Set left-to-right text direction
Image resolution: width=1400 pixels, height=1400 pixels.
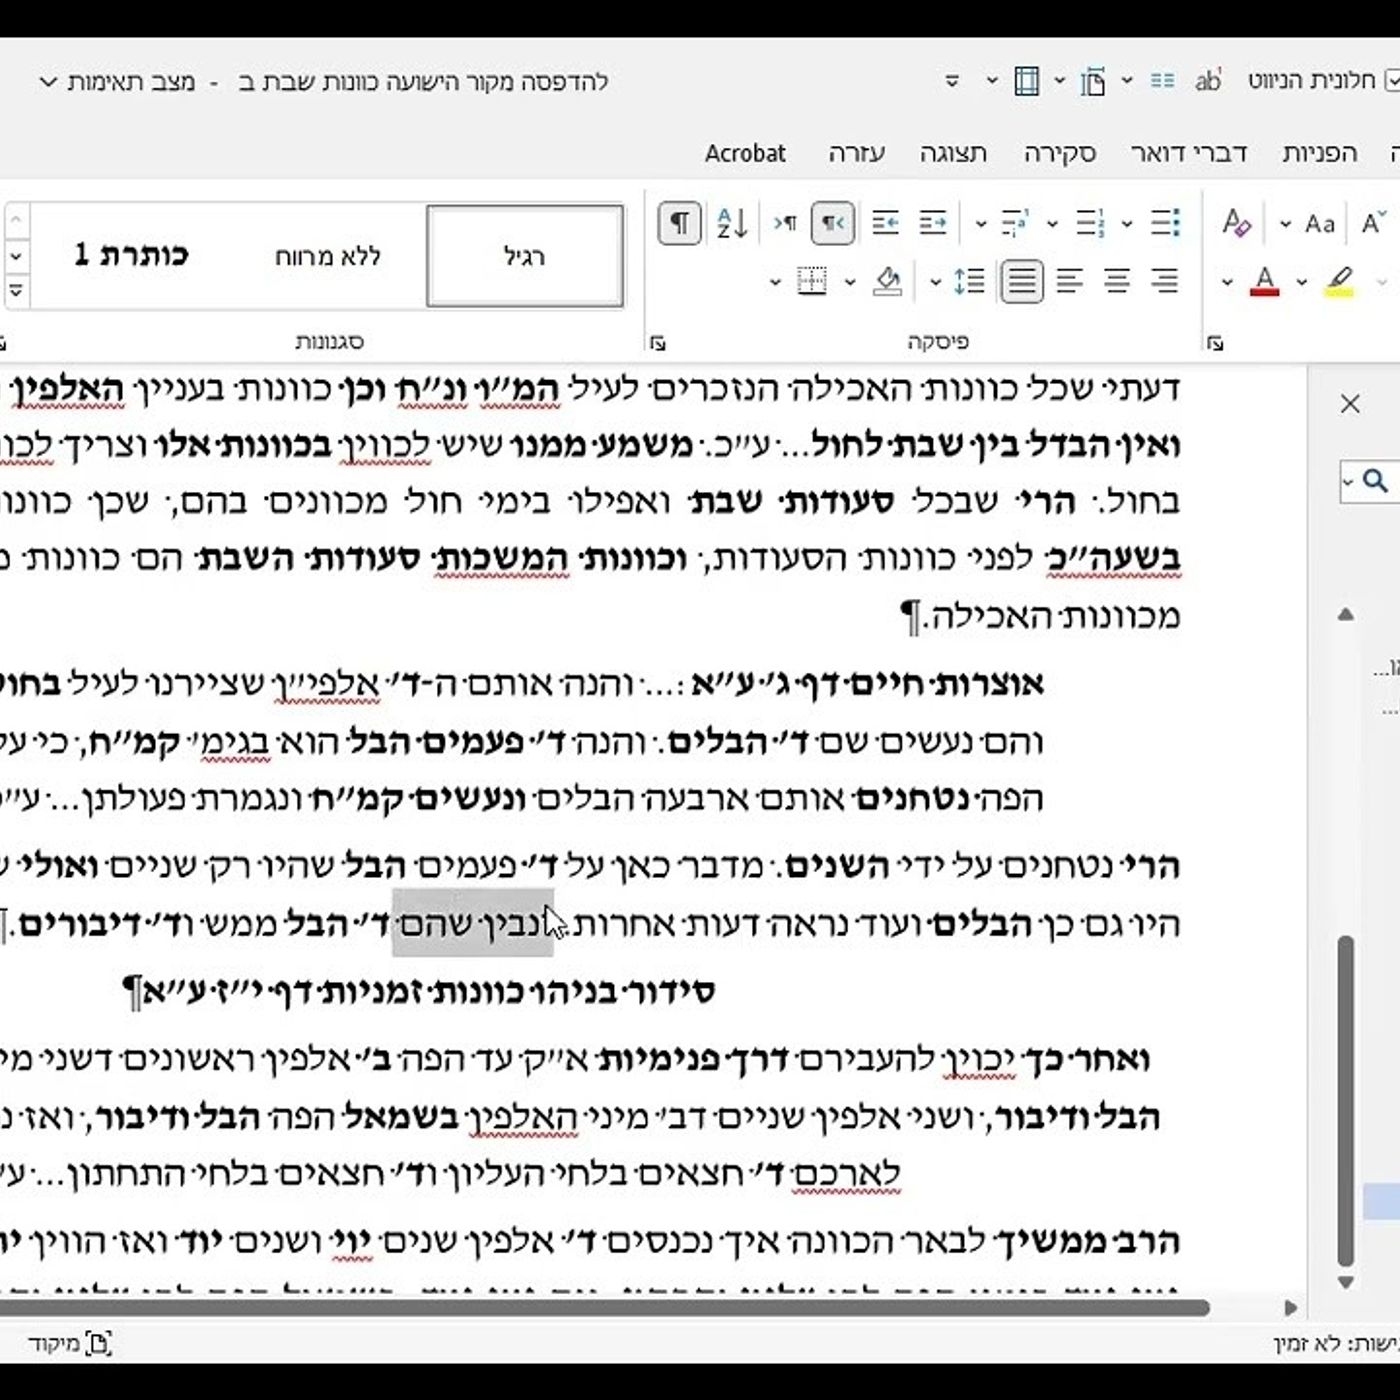pos(785,222)
